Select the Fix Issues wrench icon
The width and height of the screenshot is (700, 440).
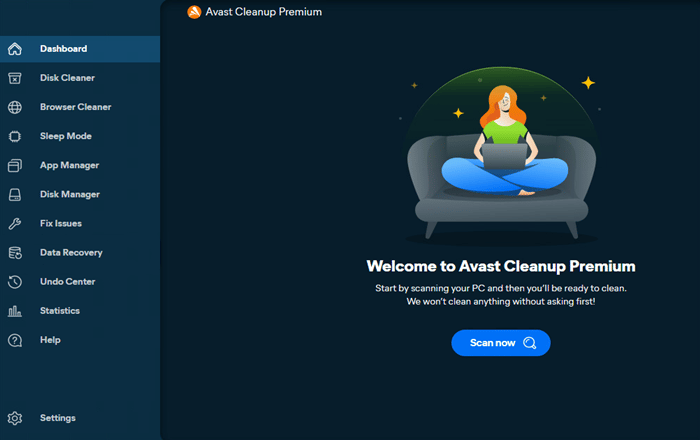(15, 224)
